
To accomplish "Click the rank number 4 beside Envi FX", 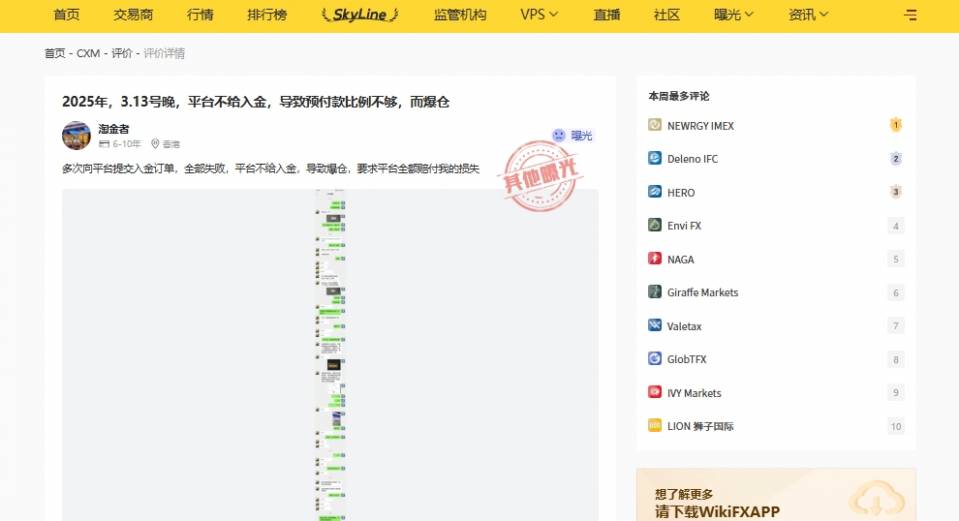I will coord(895,226).
